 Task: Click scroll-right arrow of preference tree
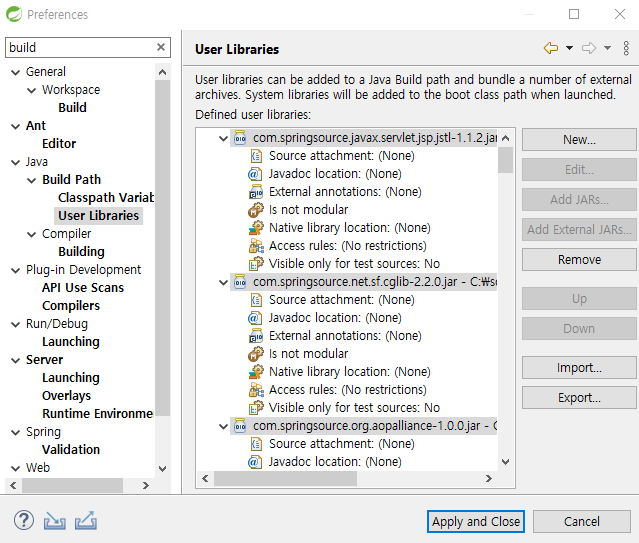pos(145,485)
